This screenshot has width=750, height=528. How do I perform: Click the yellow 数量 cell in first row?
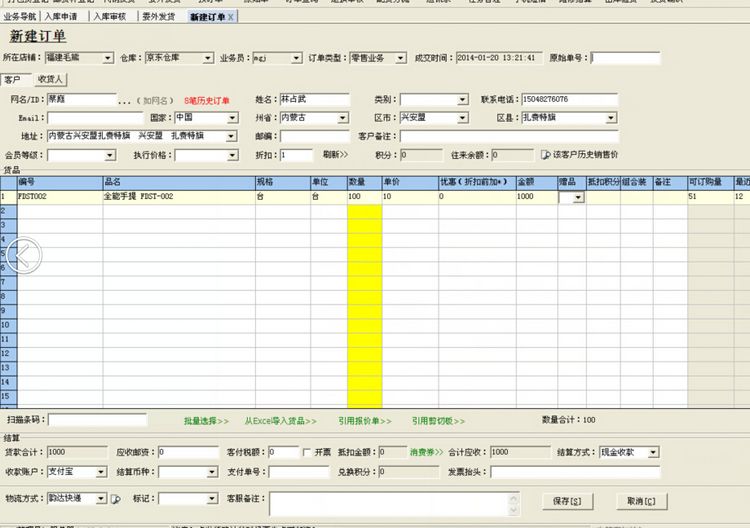coord(363,198)
